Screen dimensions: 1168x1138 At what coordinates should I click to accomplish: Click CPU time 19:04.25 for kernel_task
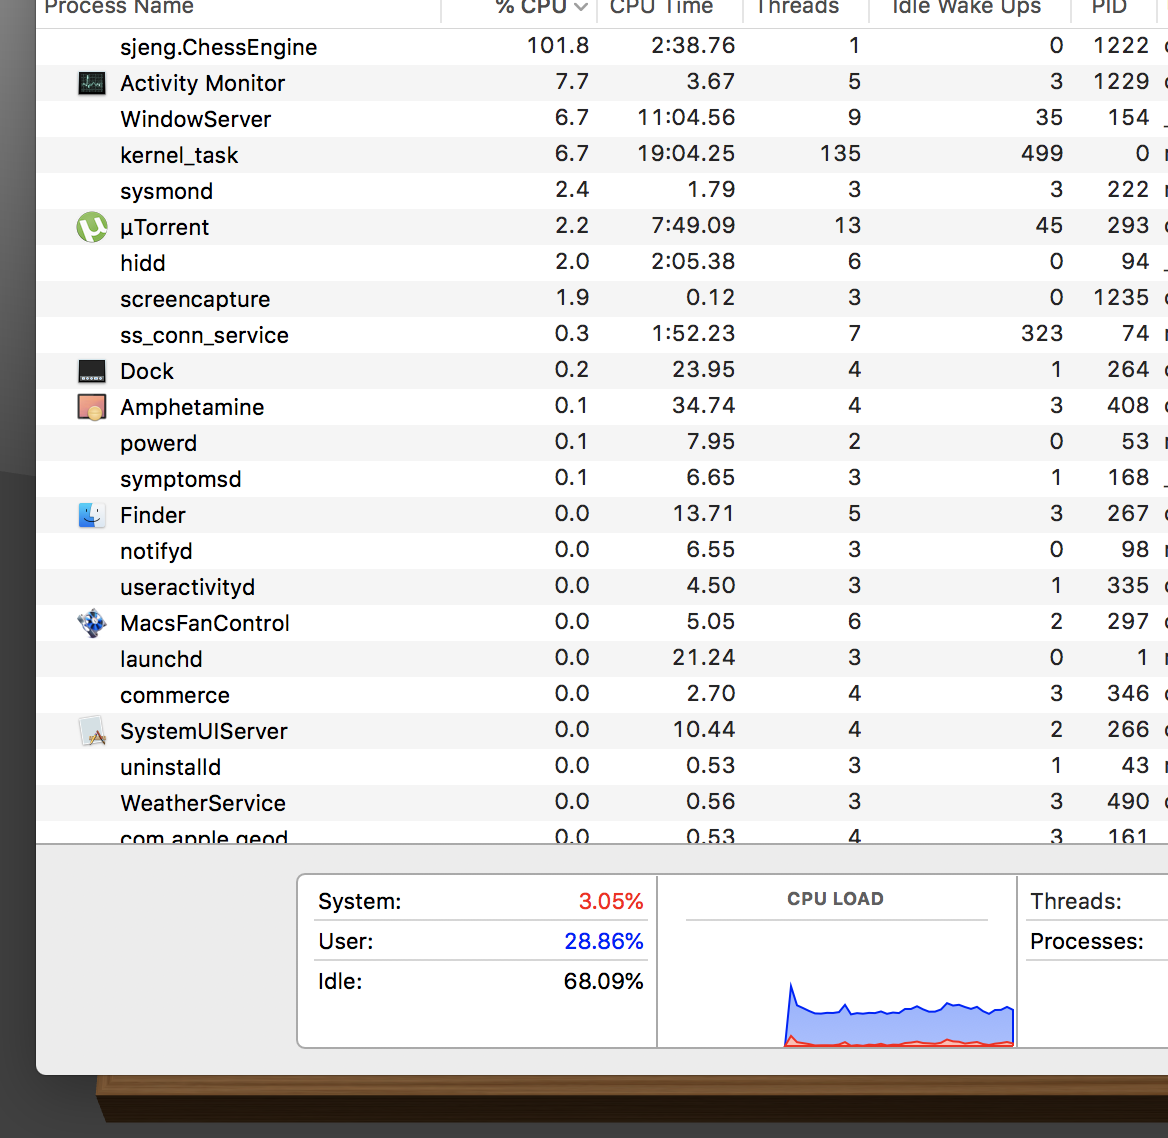(686, 153)
